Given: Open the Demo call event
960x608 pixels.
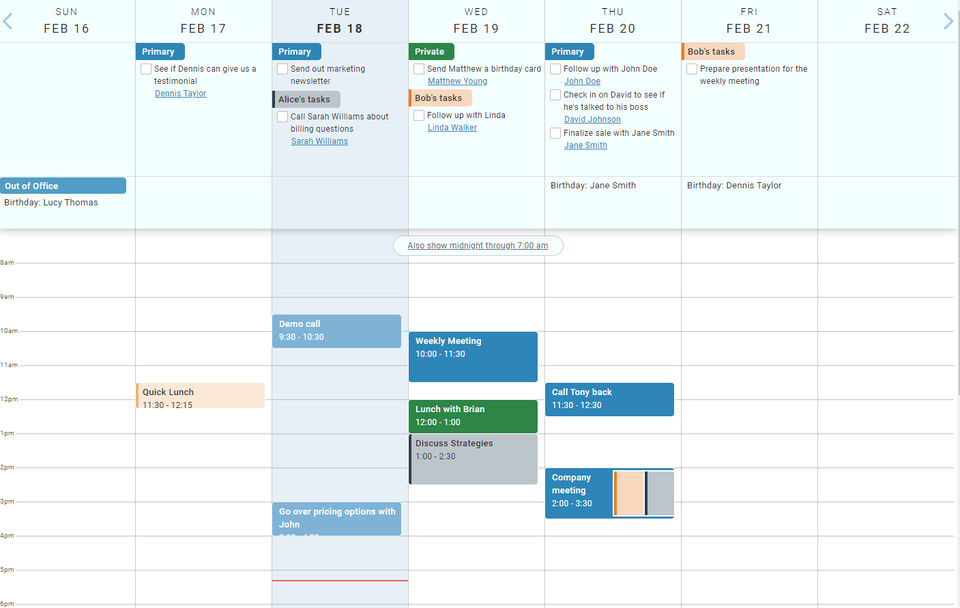Looking at the screenshot, I should [x=336, y=331].
